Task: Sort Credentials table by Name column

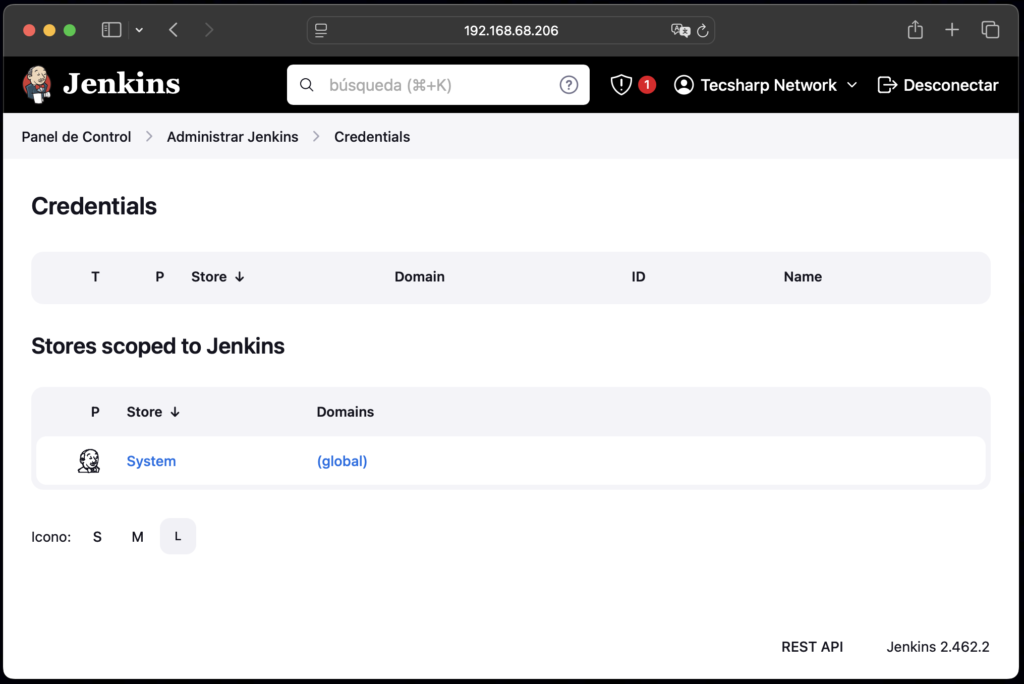Action: (803, 277)
